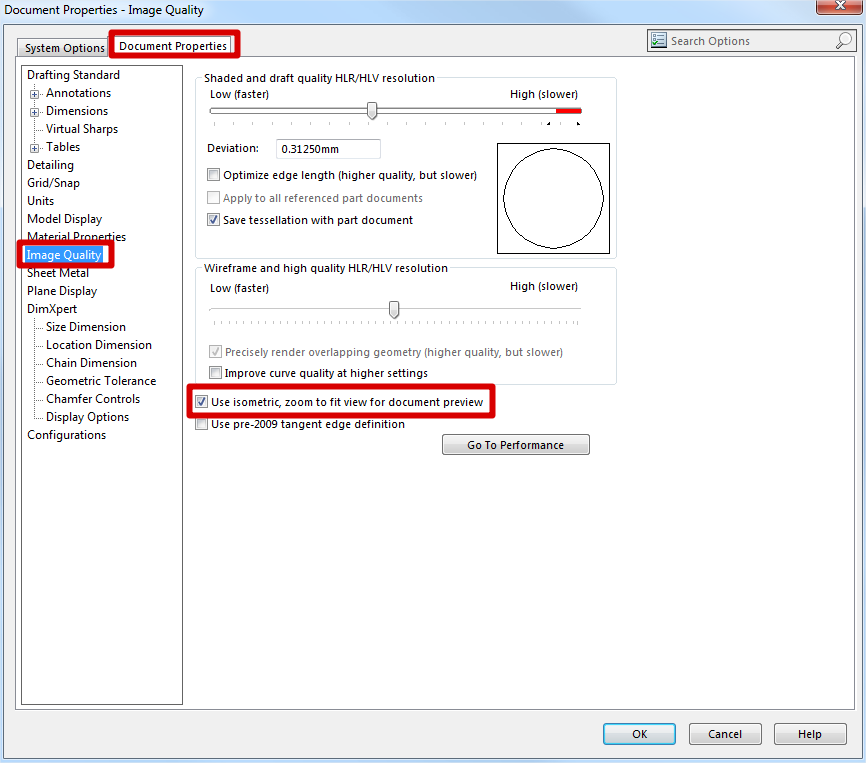Confirm settings with the OK button
The width and height of the screenshot is (866, 763).
coord(639,734)
